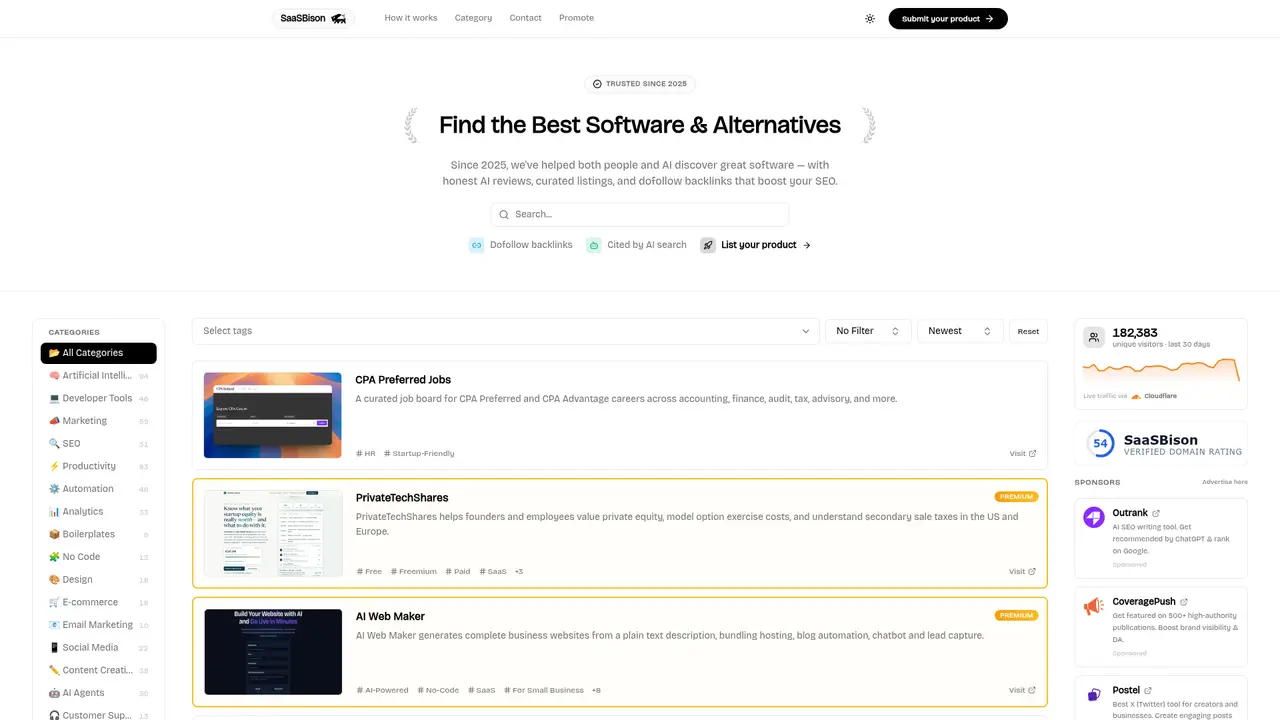Viewport: 1280px width, 720px height.
Task: Go to the Contact page
Action: [525, 18]
